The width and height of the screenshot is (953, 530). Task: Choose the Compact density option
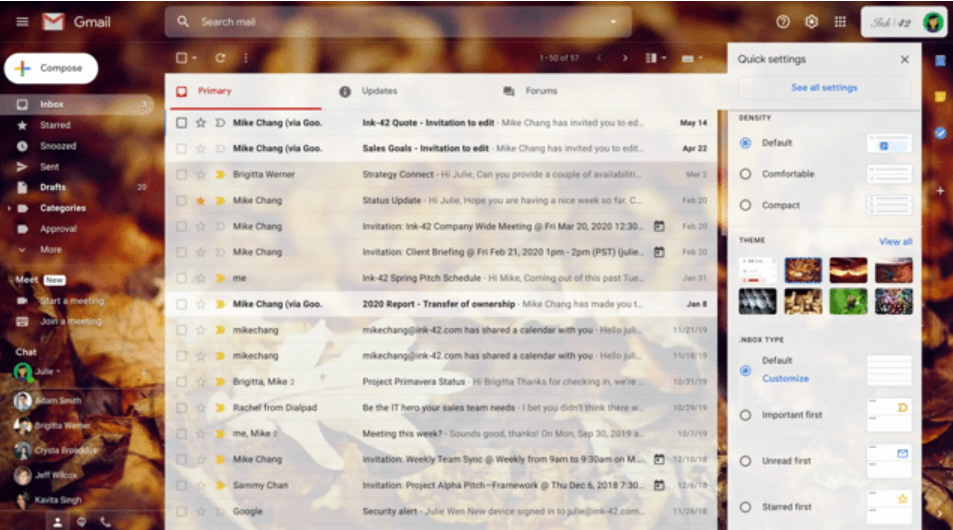tap(745, 205)
